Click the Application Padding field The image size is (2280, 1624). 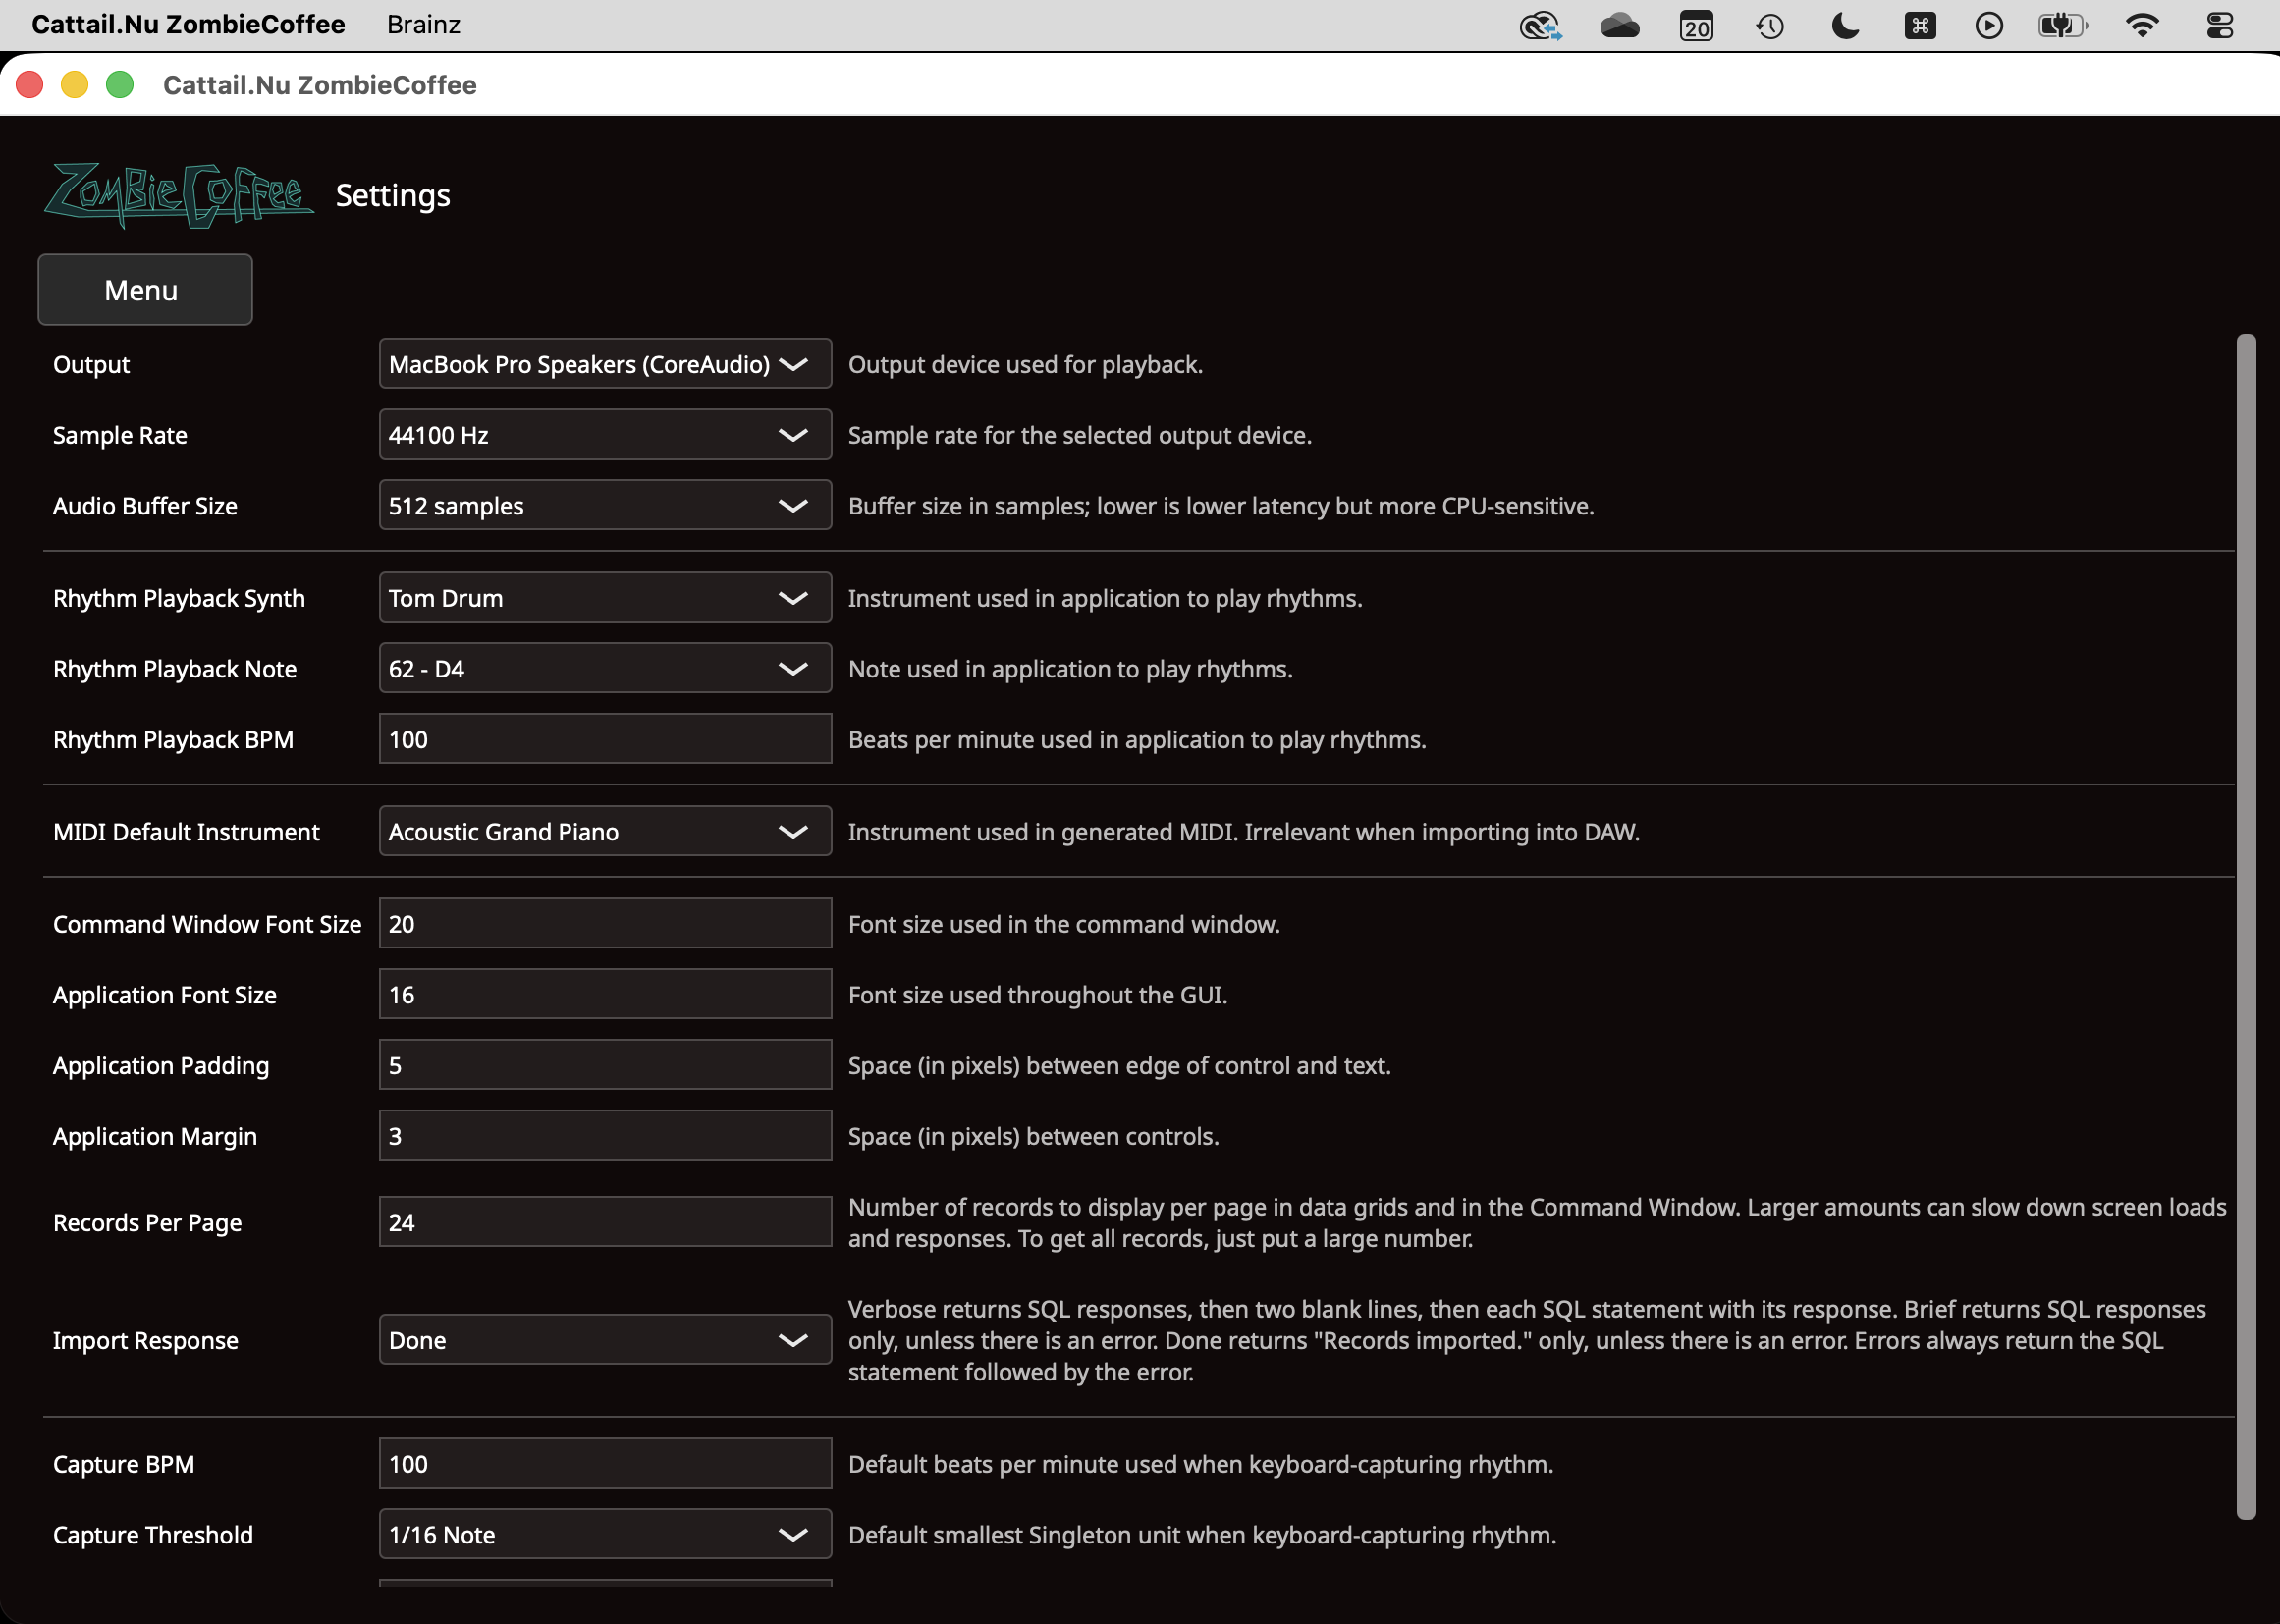605,1065
